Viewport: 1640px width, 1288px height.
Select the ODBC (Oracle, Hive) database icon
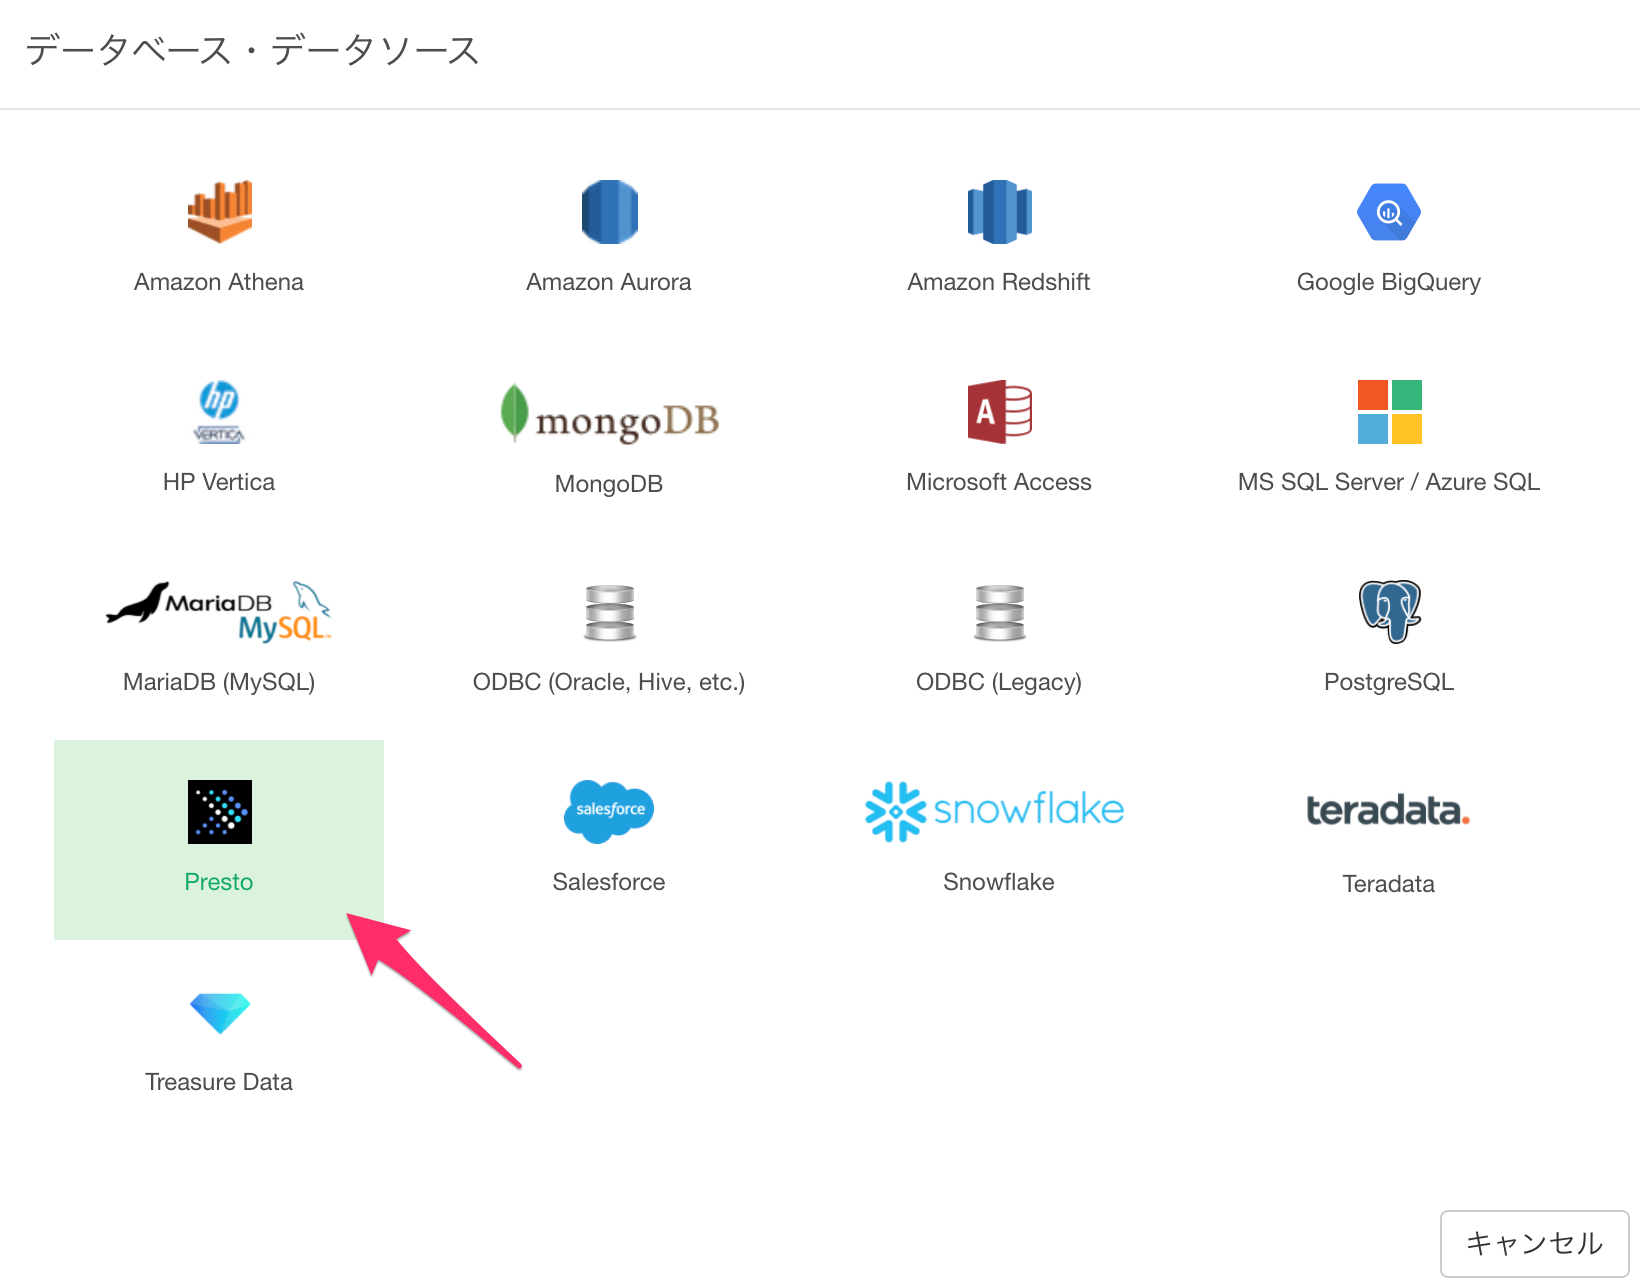[x=609, y=612]
